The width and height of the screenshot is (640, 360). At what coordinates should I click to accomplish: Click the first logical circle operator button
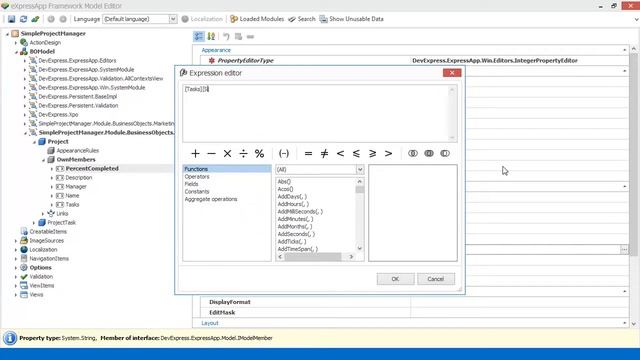(413, 153)
